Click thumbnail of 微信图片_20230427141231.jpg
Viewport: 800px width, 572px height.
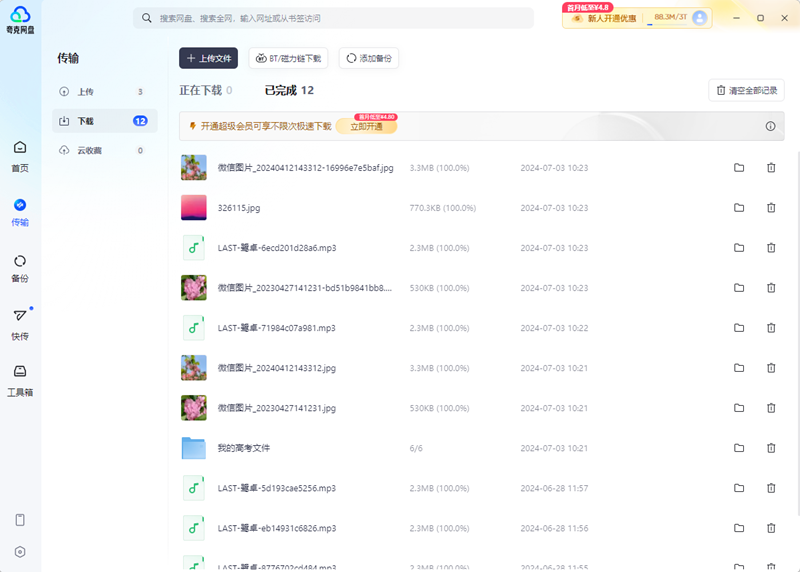tap(194, 408)
